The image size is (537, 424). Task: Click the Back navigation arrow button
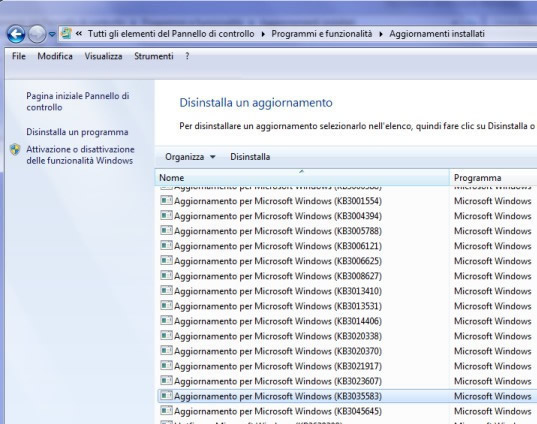pos(16,34)
